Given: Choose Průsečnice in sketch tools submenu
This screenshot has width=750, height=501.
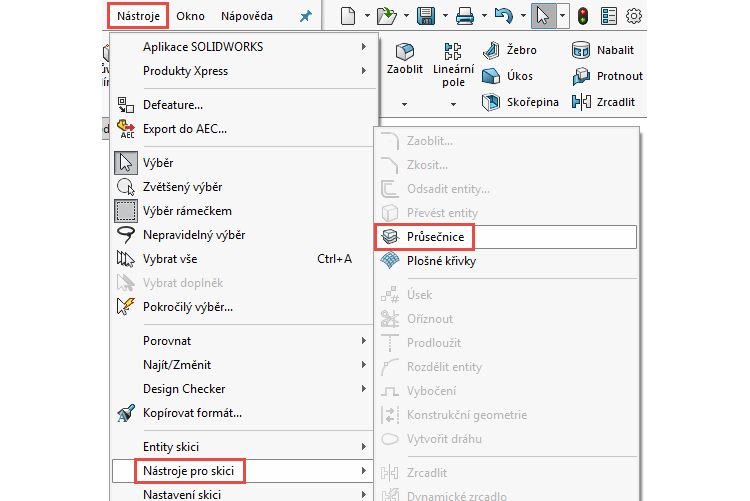Looking at the screenshot, I should pyautogui.click(x=507, y=237).
